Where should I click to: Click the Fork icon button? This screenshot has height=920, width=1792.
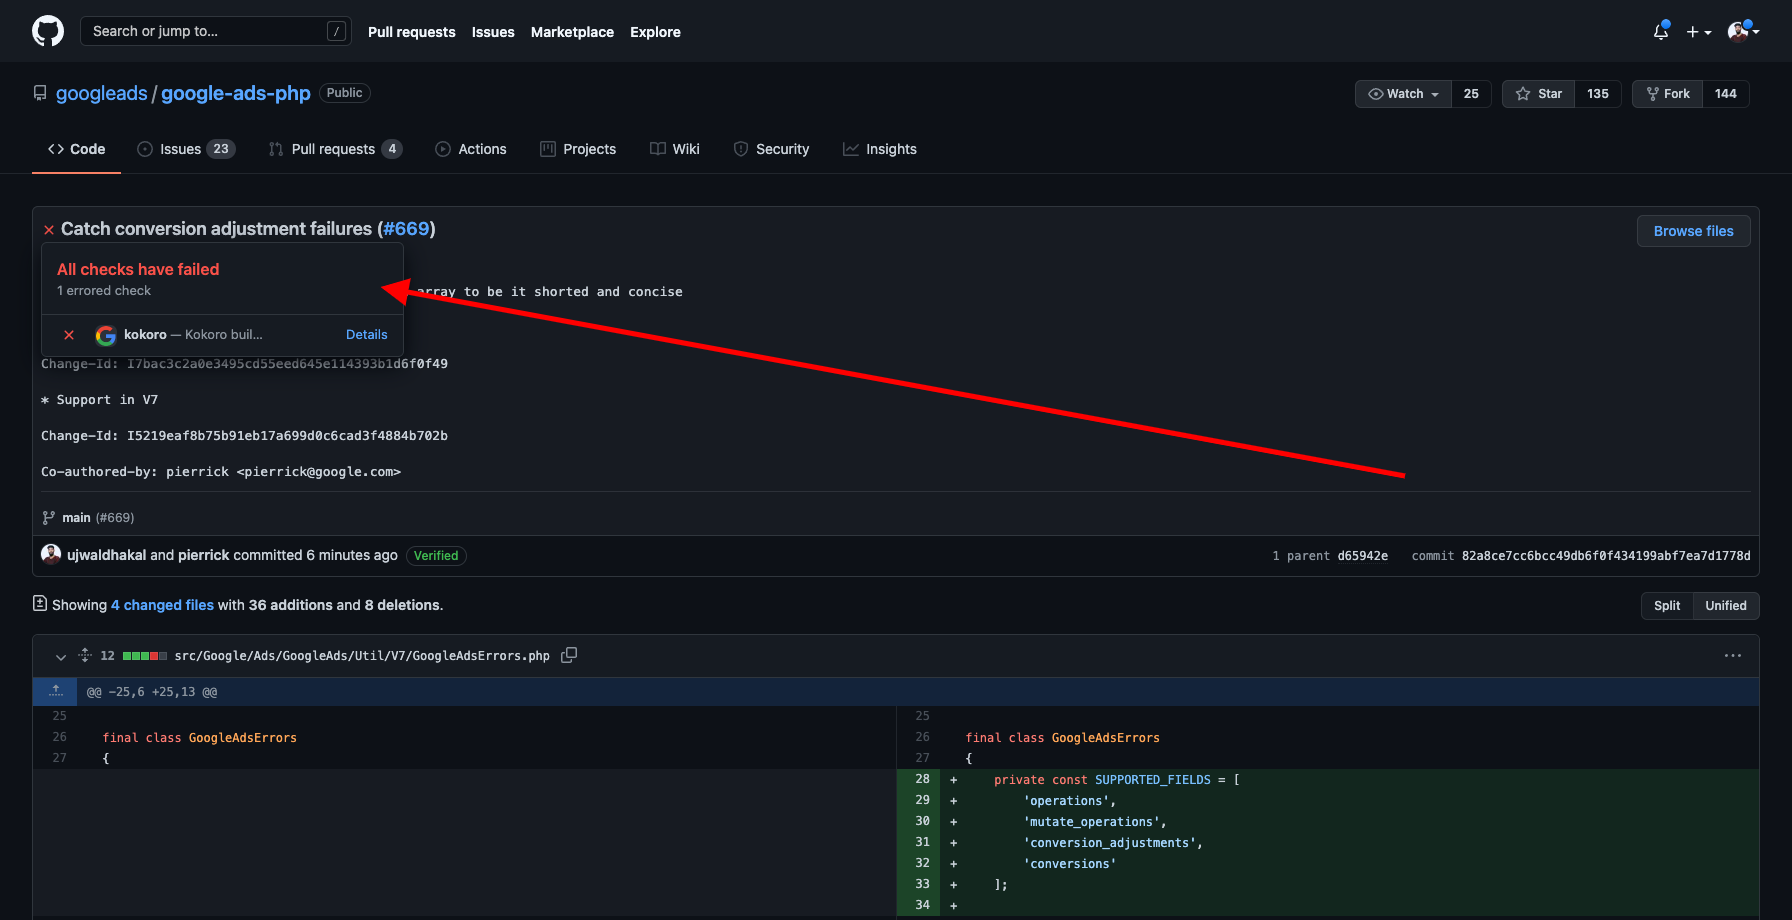1651,93
